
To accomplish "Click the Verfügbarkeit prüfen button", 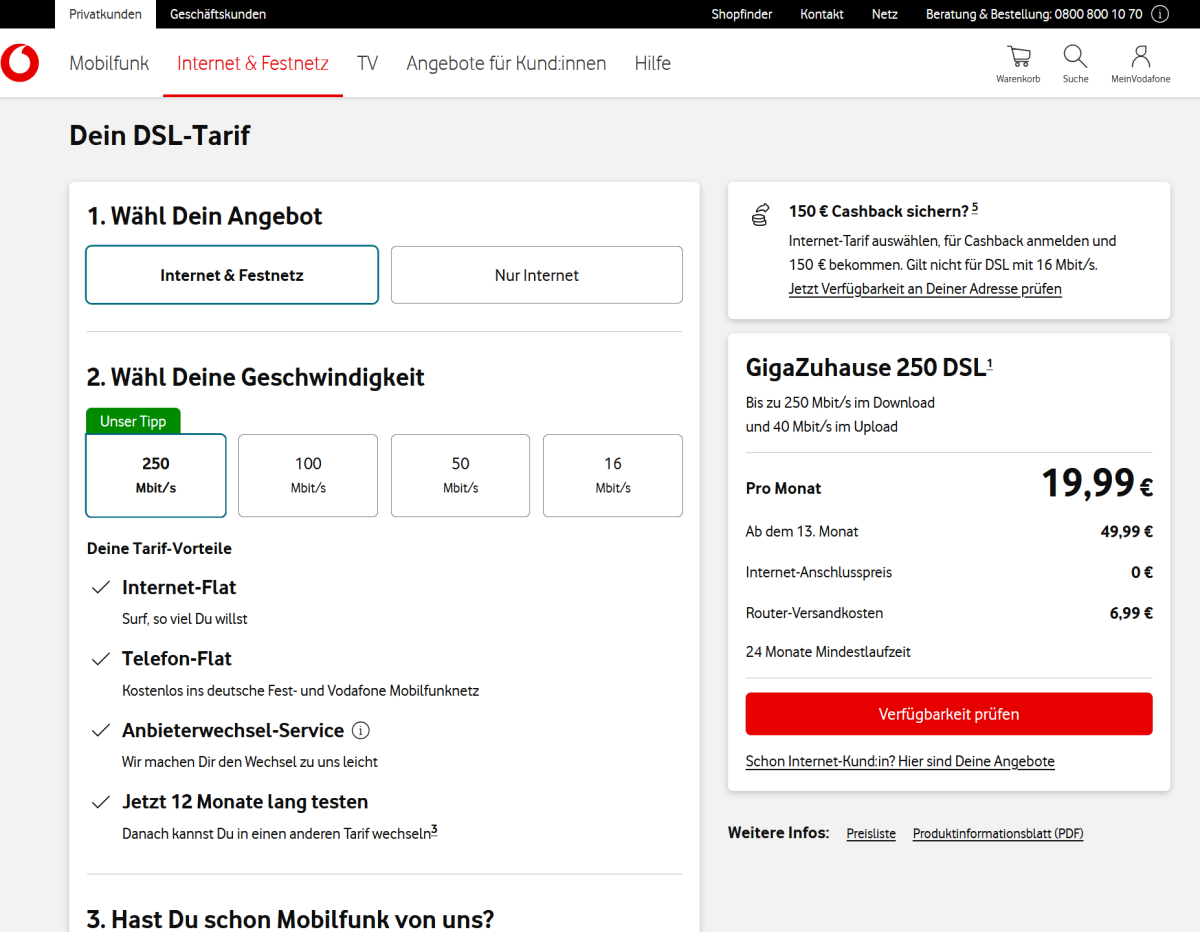I will point(949,714).
